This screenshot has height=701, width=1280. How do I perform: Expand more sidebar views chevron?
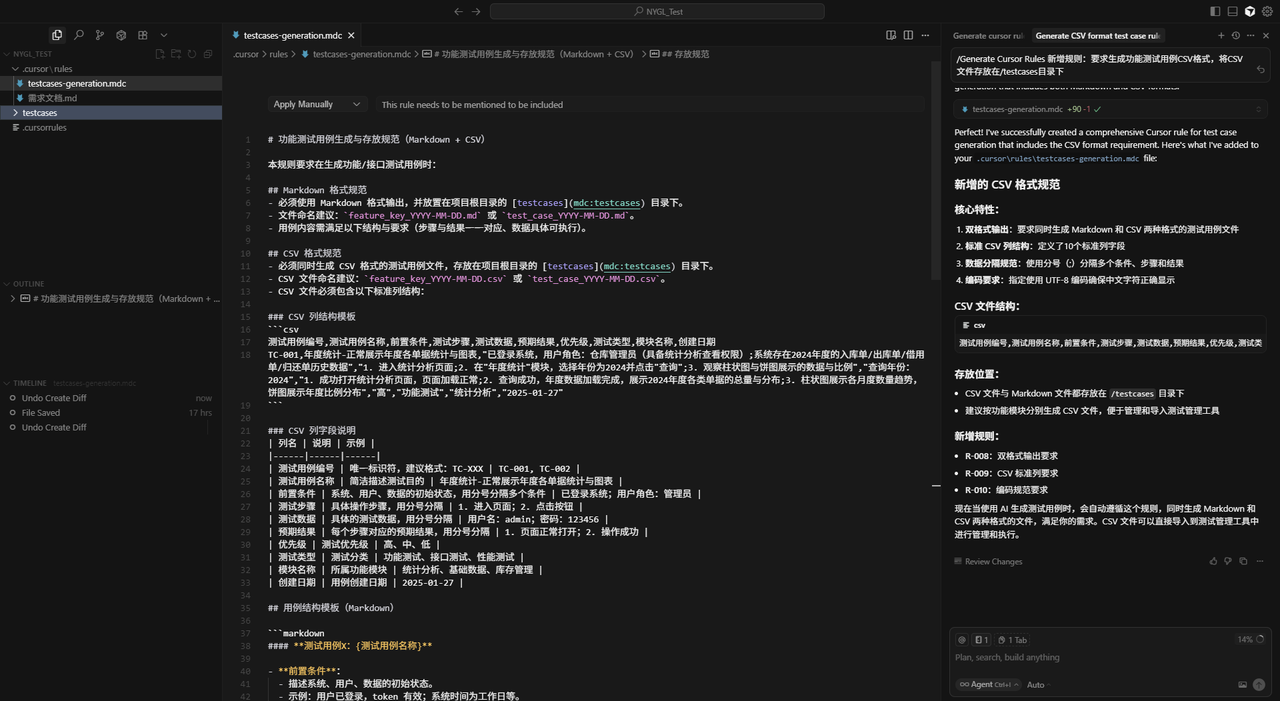tap(164, 35)
